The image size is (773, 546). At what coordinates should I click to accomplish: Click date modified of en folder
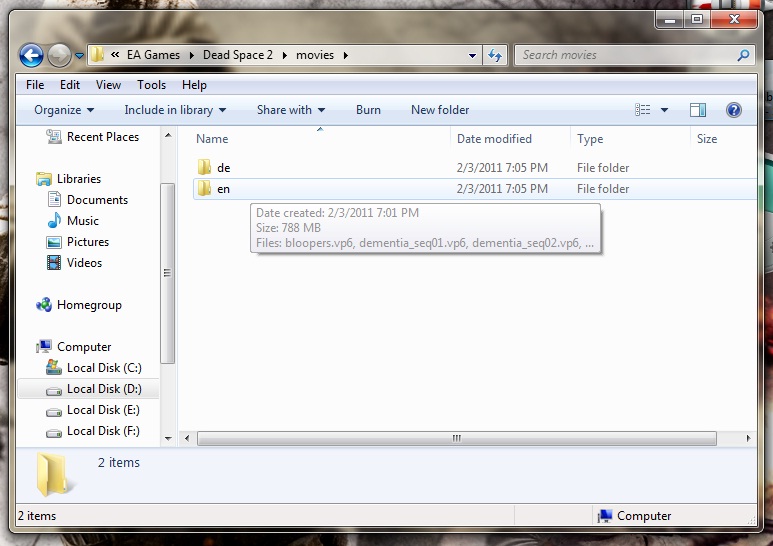coord(502,189)
